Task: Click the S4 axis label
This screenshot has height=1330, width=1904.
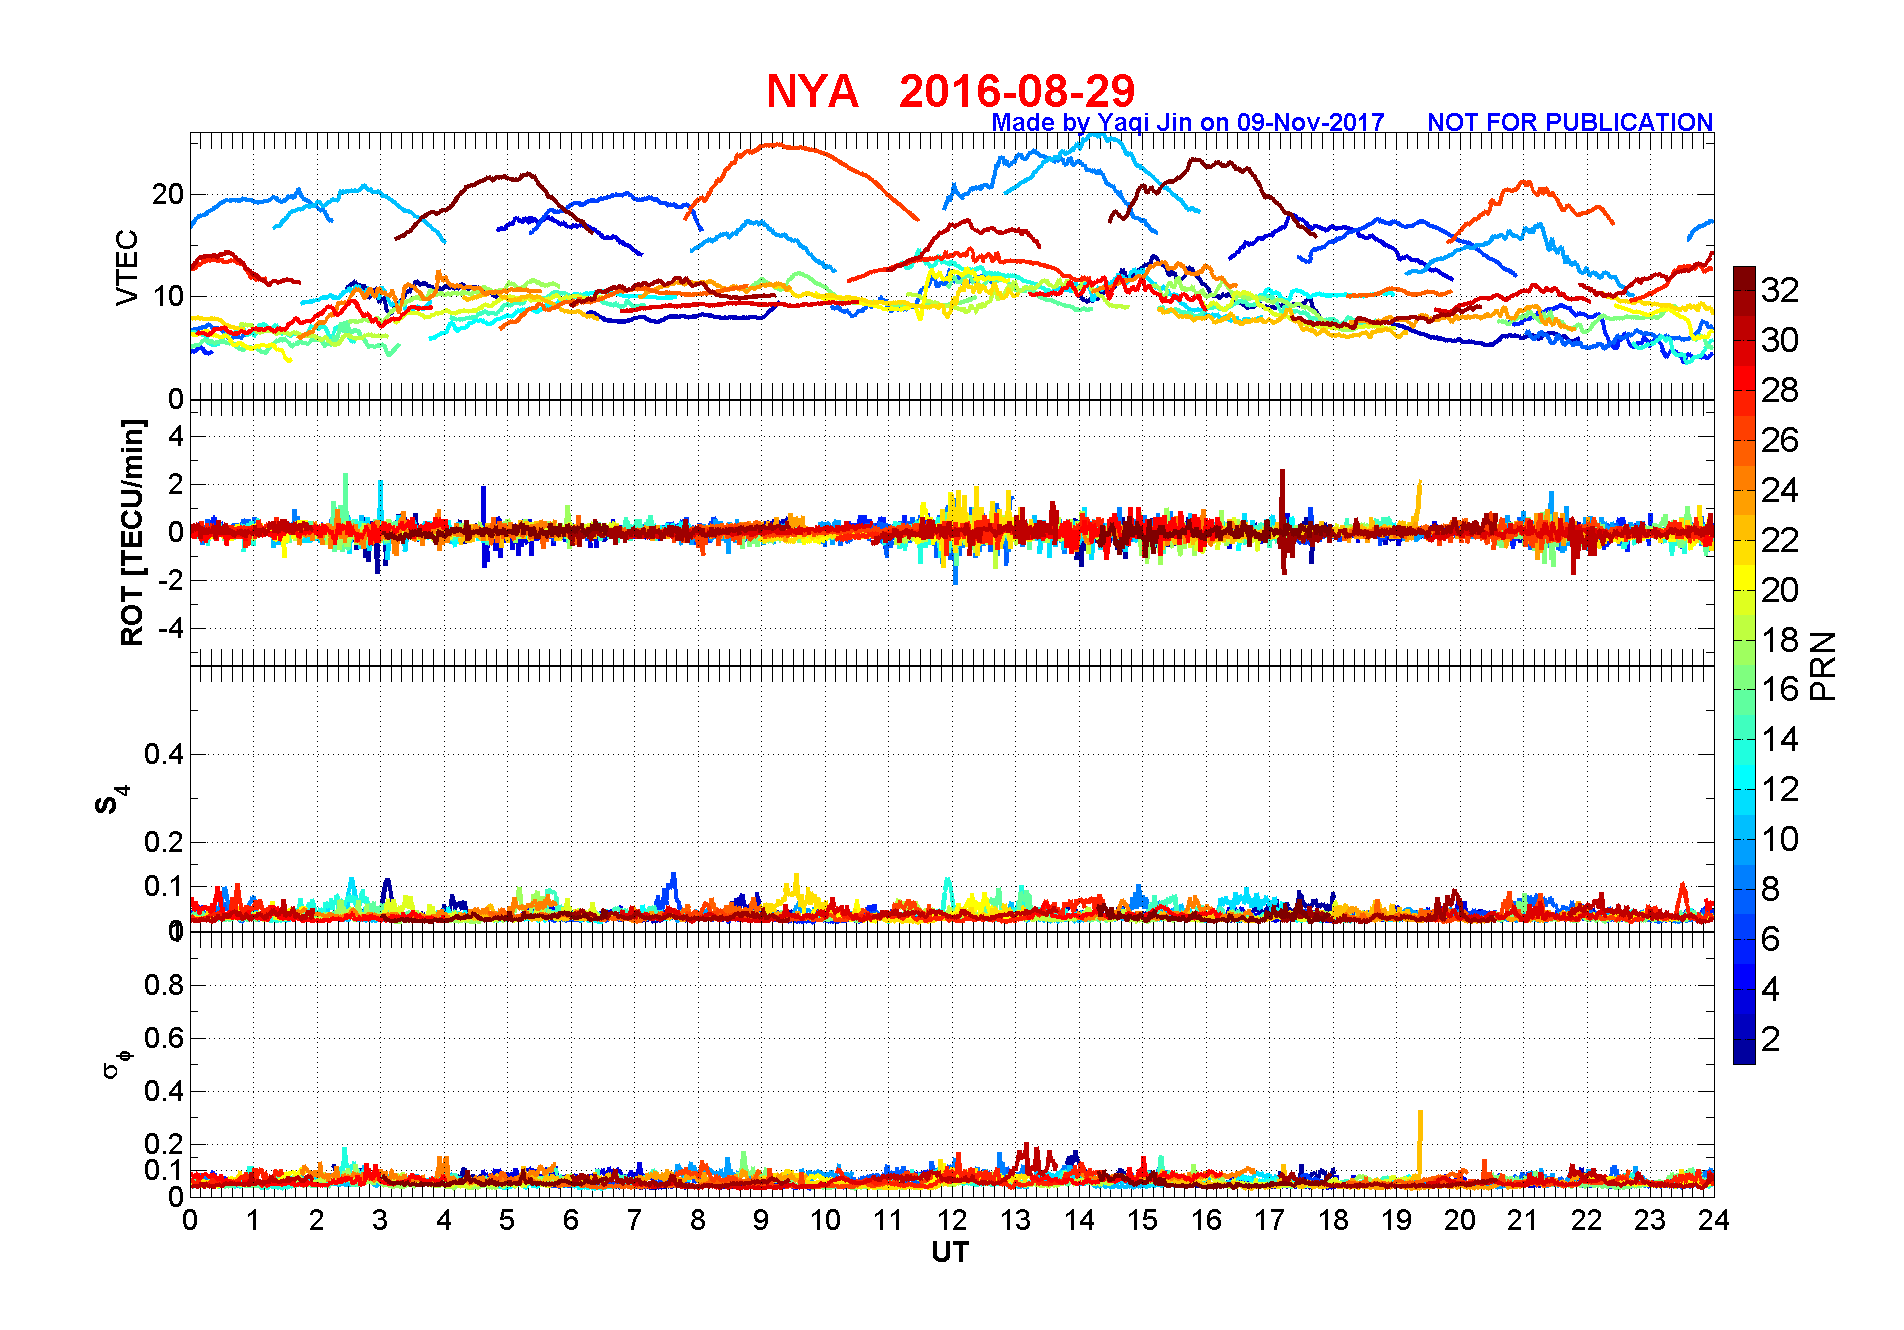Action: coord(111,800)
